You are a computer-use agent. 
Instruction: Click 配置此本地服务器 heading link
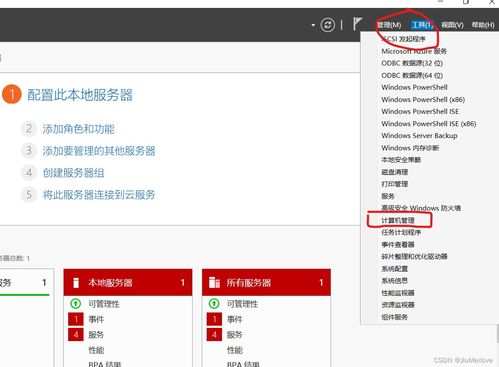click(x=80, y=95)
